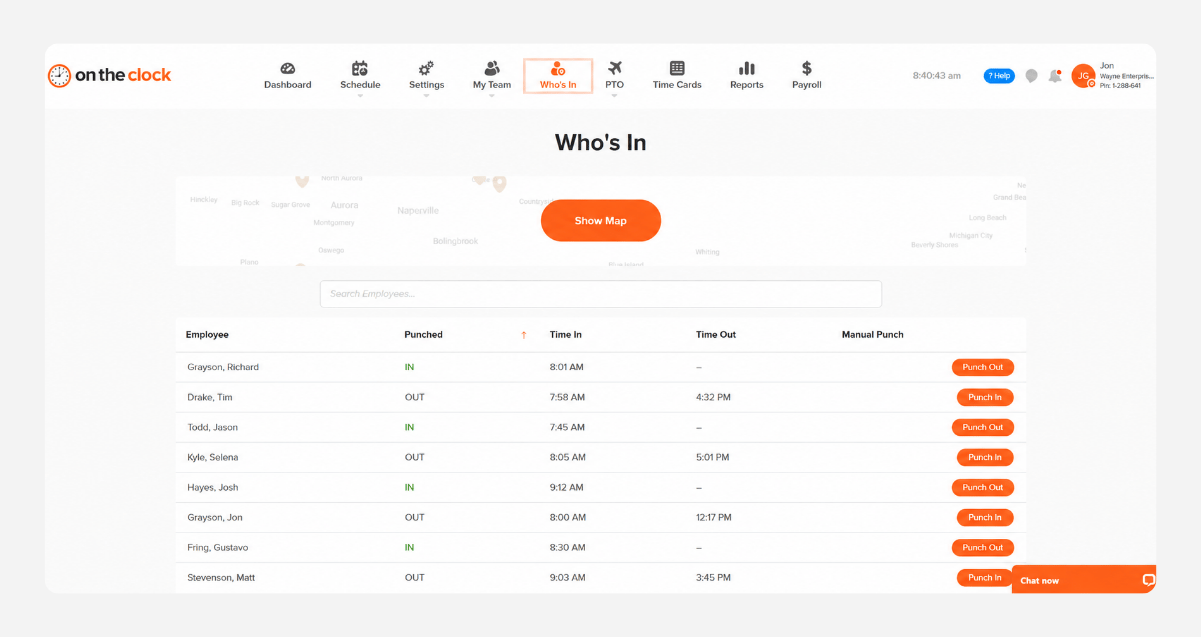
Task: Open the Time Cards grid icon
Action: click(x=677, y=69)
